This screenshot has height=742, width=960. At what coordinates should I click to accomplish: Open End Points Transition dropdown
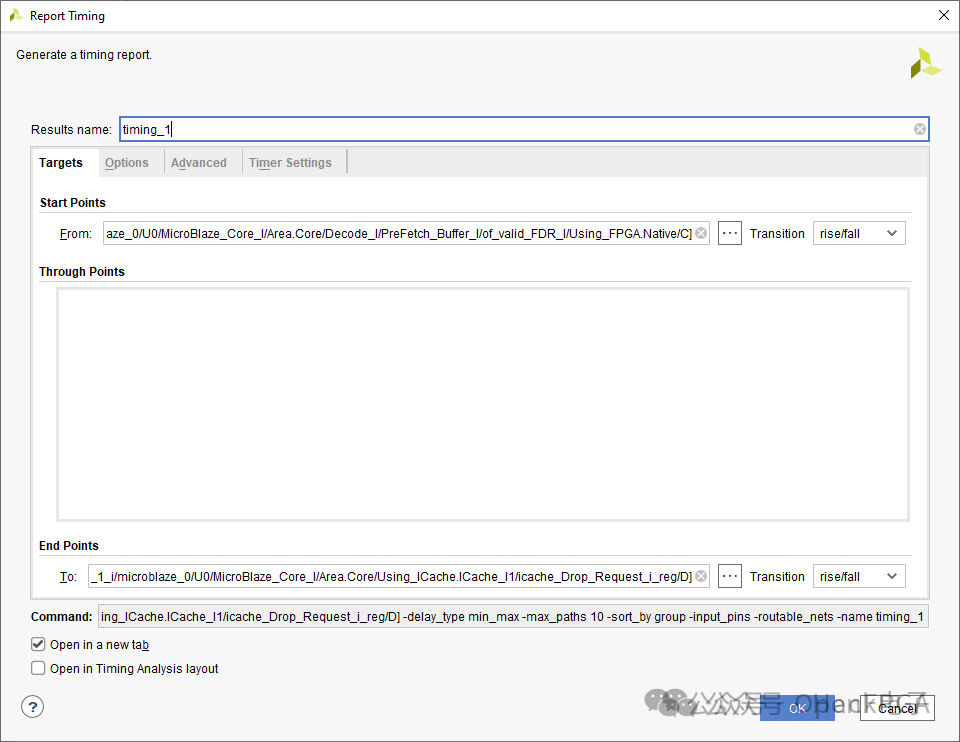pyautogui.click(x=859, y=576)
